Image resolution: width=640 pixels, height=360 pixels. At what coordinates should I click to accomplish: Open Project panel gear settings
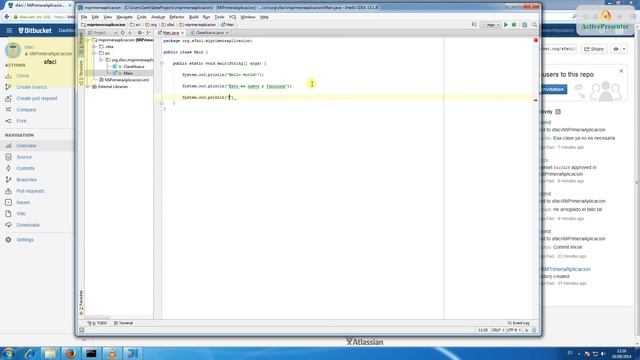(x=140, y=33)
